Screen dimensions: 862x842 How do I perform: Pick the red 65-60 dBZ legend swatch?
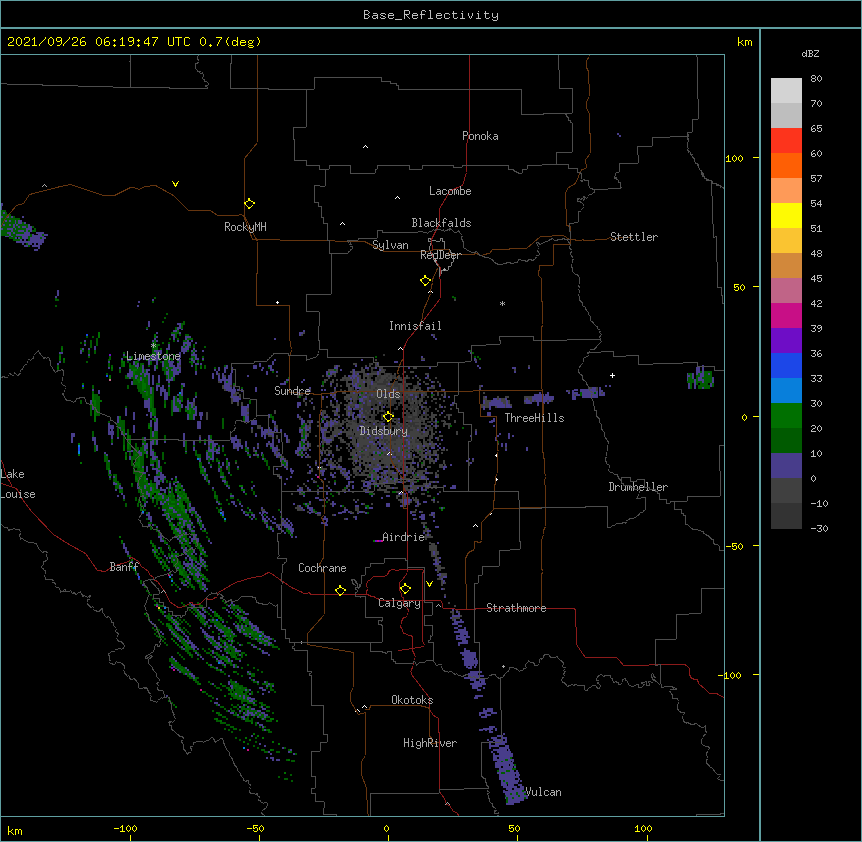pos(786,140)
